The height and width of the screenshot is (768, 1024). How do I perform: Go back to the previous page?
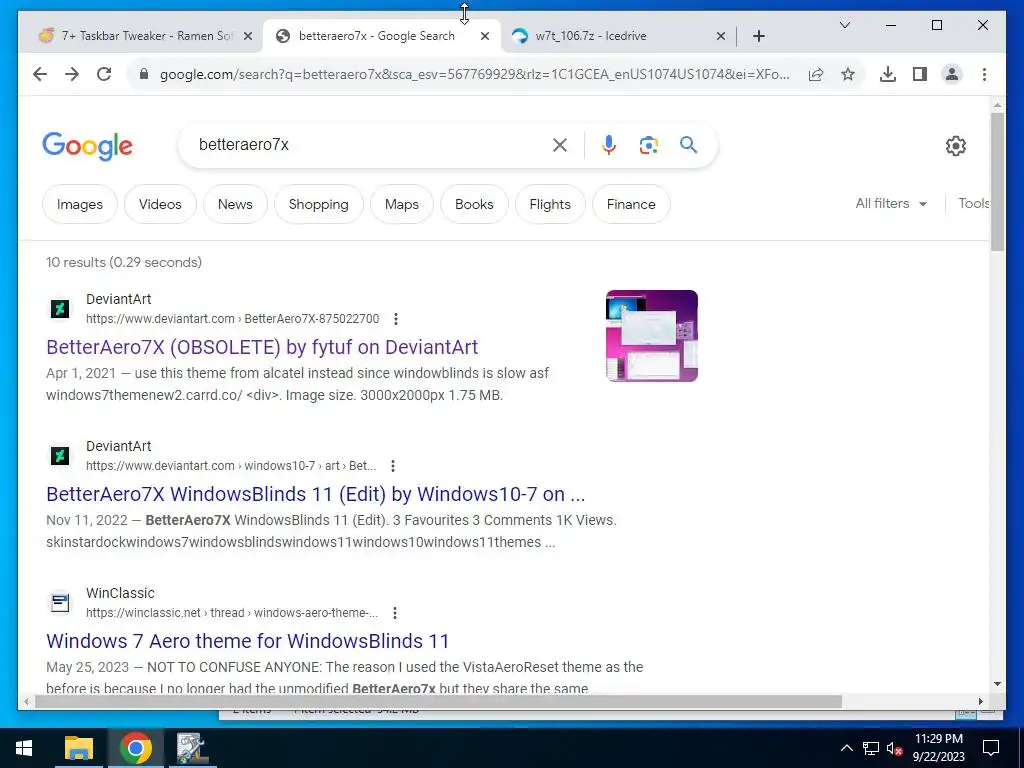(40, 74)
